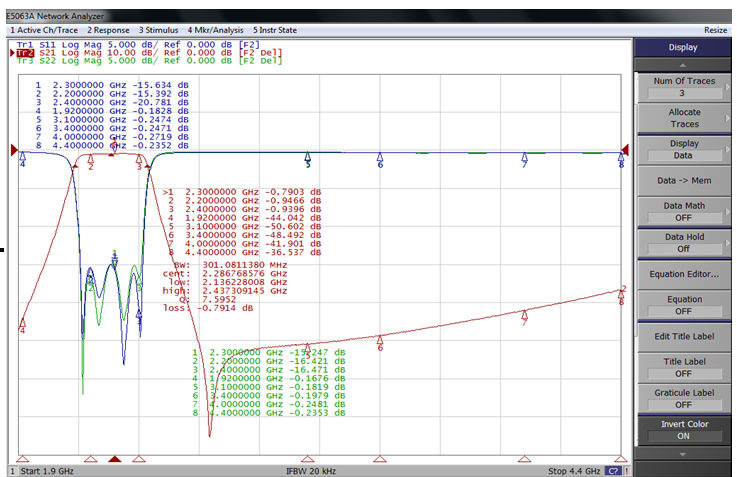This screenshot has height=477, width=737.
Task: Click marker 7 triangle on the top trace
Action: point(524,158)
